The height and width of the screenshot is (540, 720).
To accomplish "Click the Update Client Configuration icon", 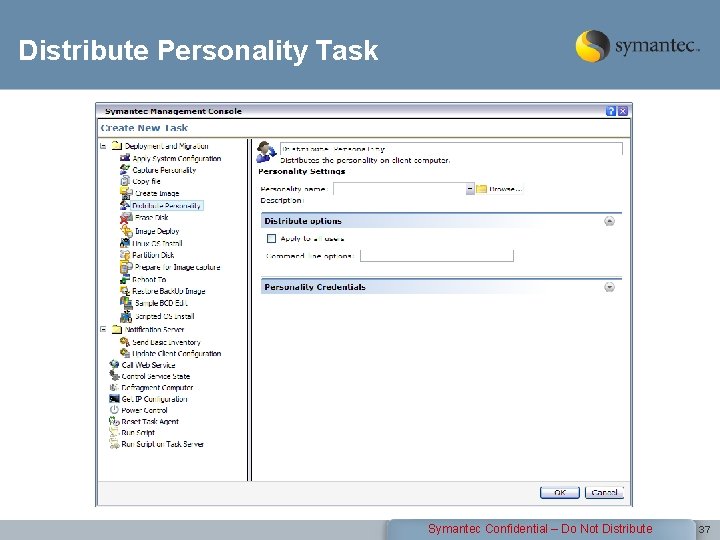I will (125, 353).
